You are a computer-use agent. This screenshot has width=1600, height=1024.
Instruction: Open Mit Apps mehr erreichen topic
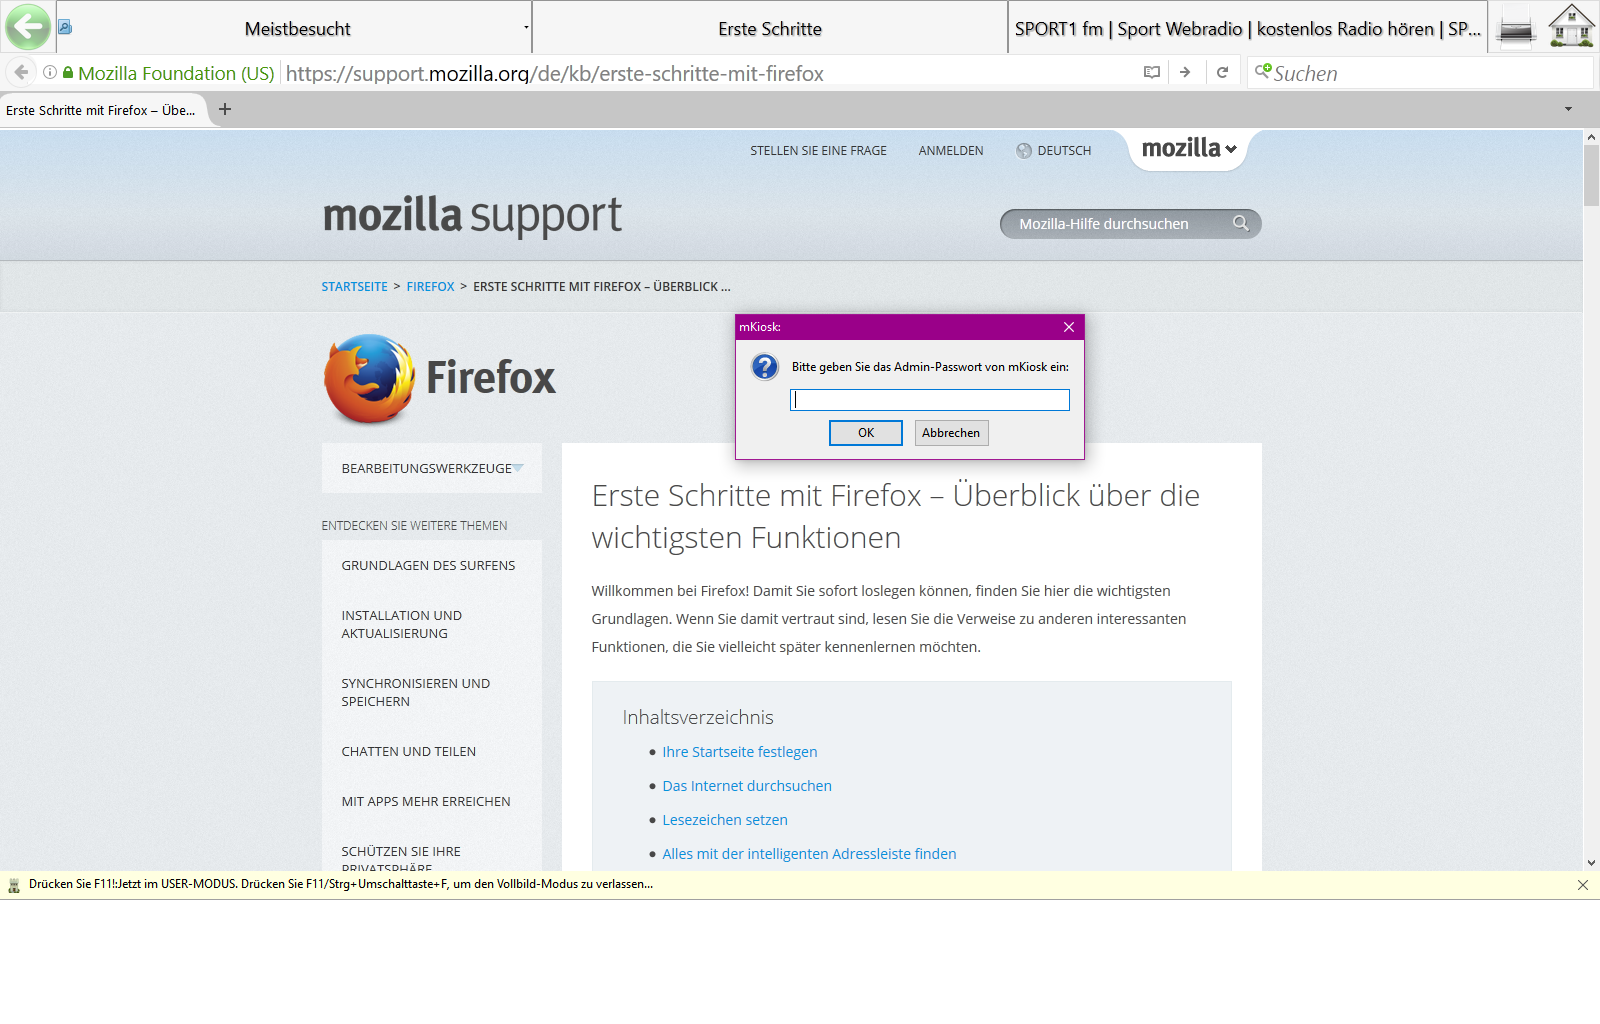pyautogui.click(x=426, y=802)
